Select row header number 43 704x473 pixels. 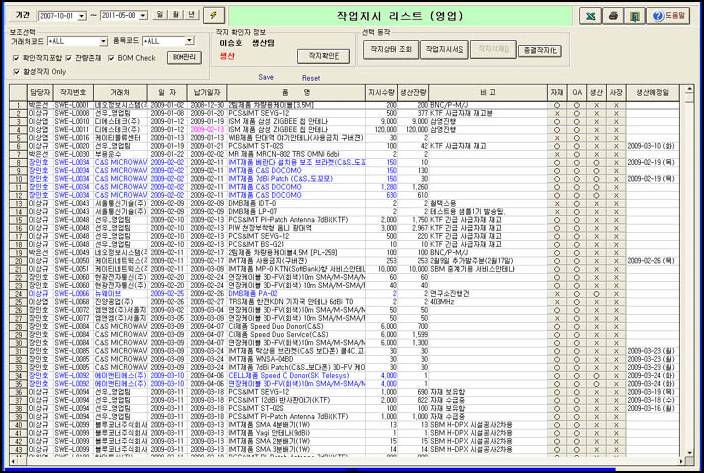pos(18,449)
